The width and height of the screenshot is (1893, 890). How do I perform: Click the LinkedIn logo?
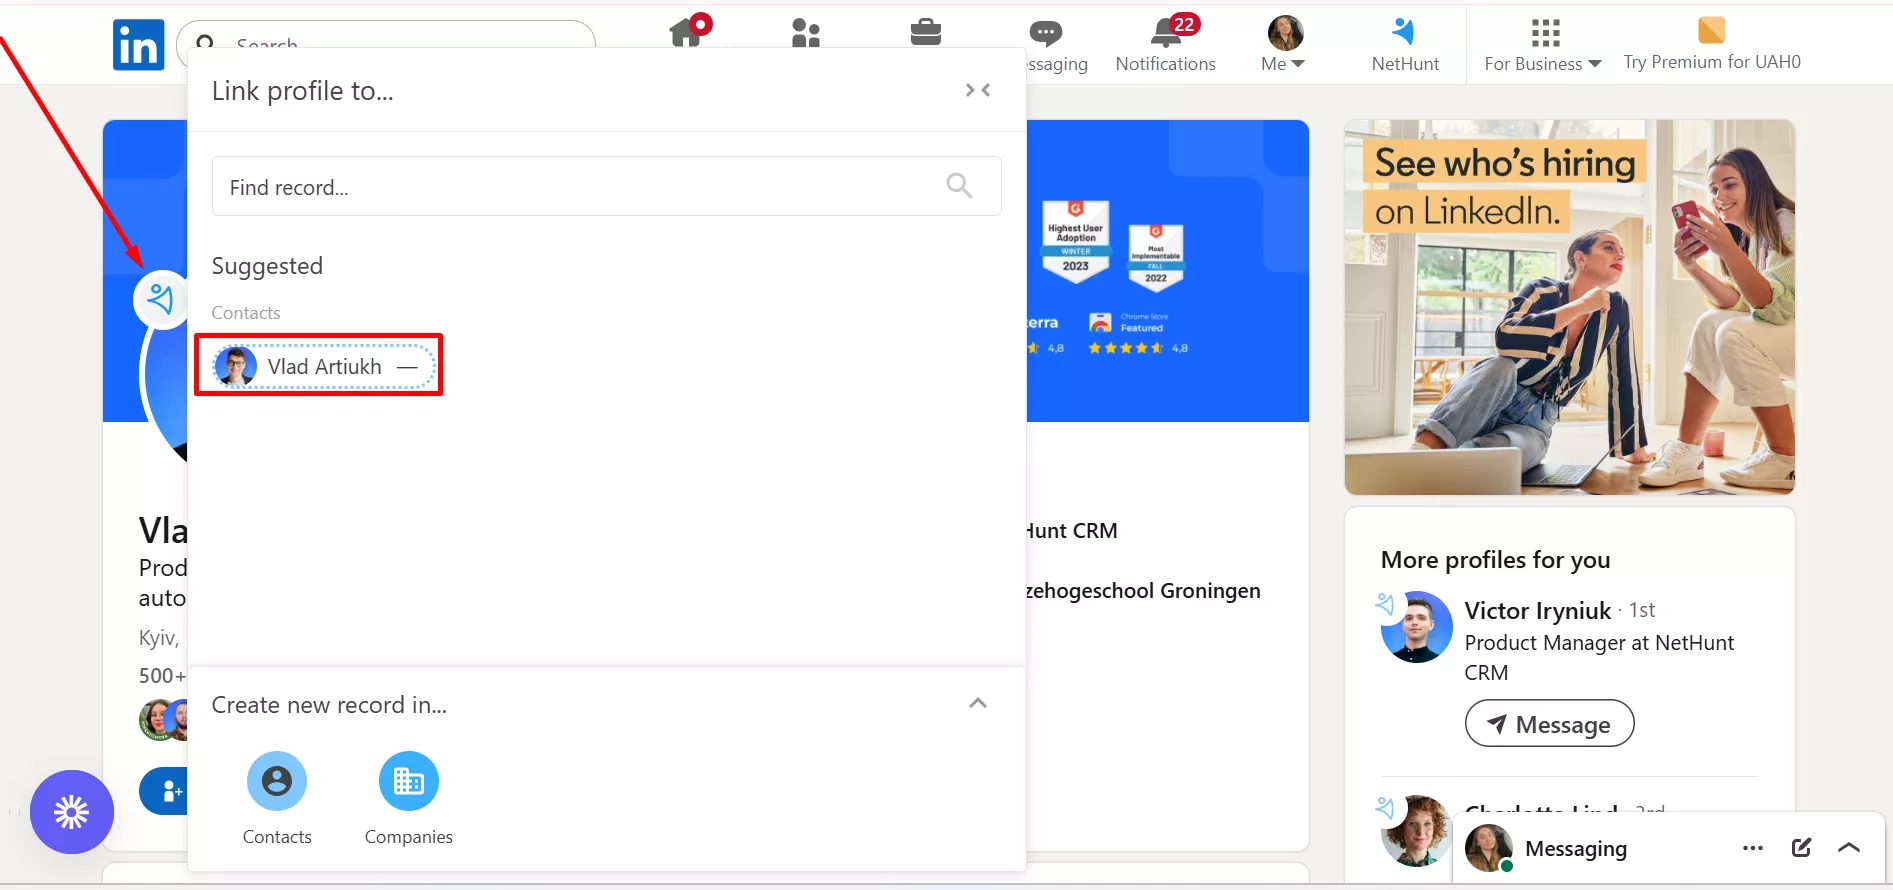tap(138, 45)
